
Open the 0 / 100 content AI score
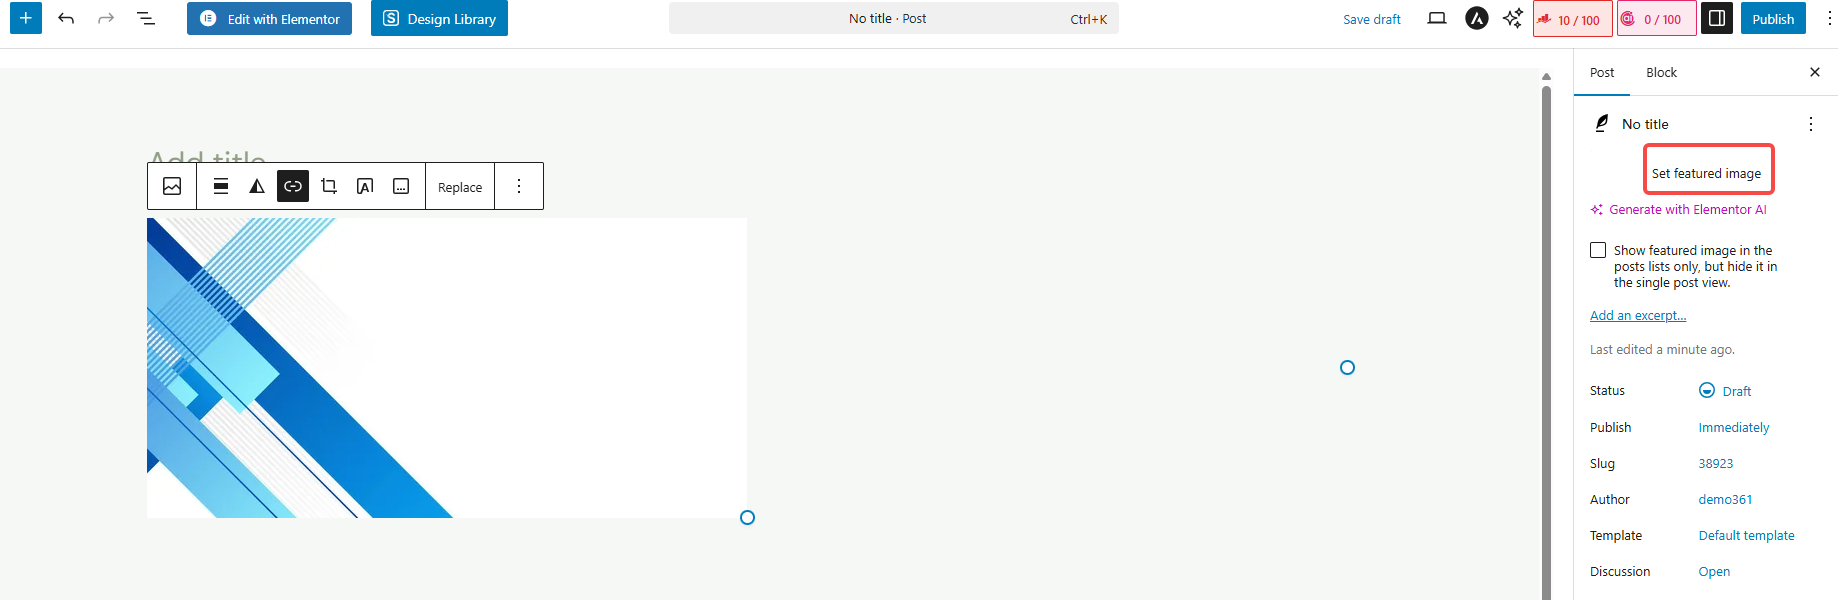click(1657, 19)
